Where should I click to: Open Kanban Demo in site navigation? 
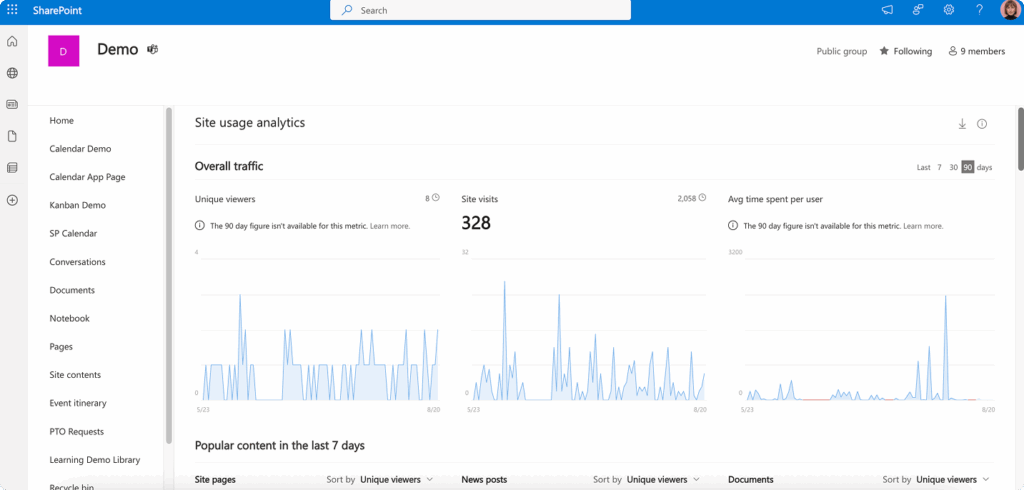(x=77, y=205)
